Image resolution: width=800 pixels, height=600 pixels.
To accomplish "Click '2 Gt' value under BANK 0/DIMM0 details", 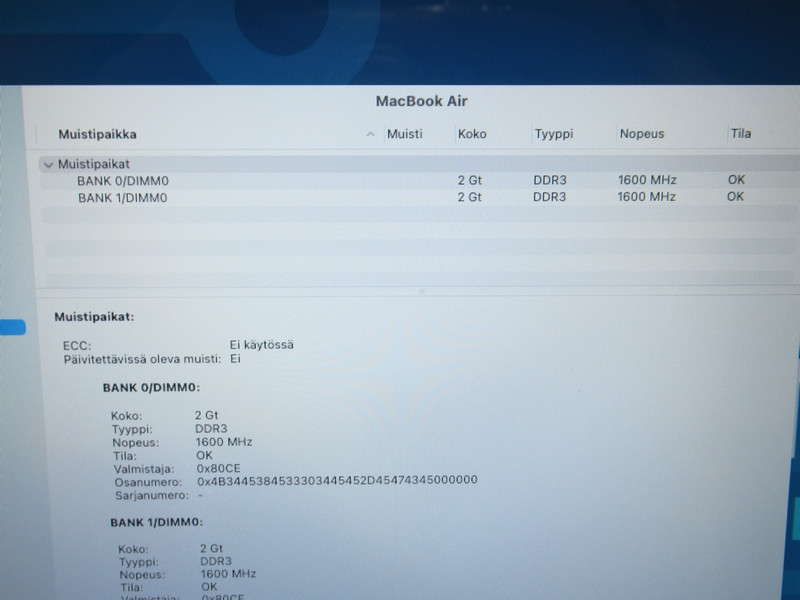I will 207,415.
